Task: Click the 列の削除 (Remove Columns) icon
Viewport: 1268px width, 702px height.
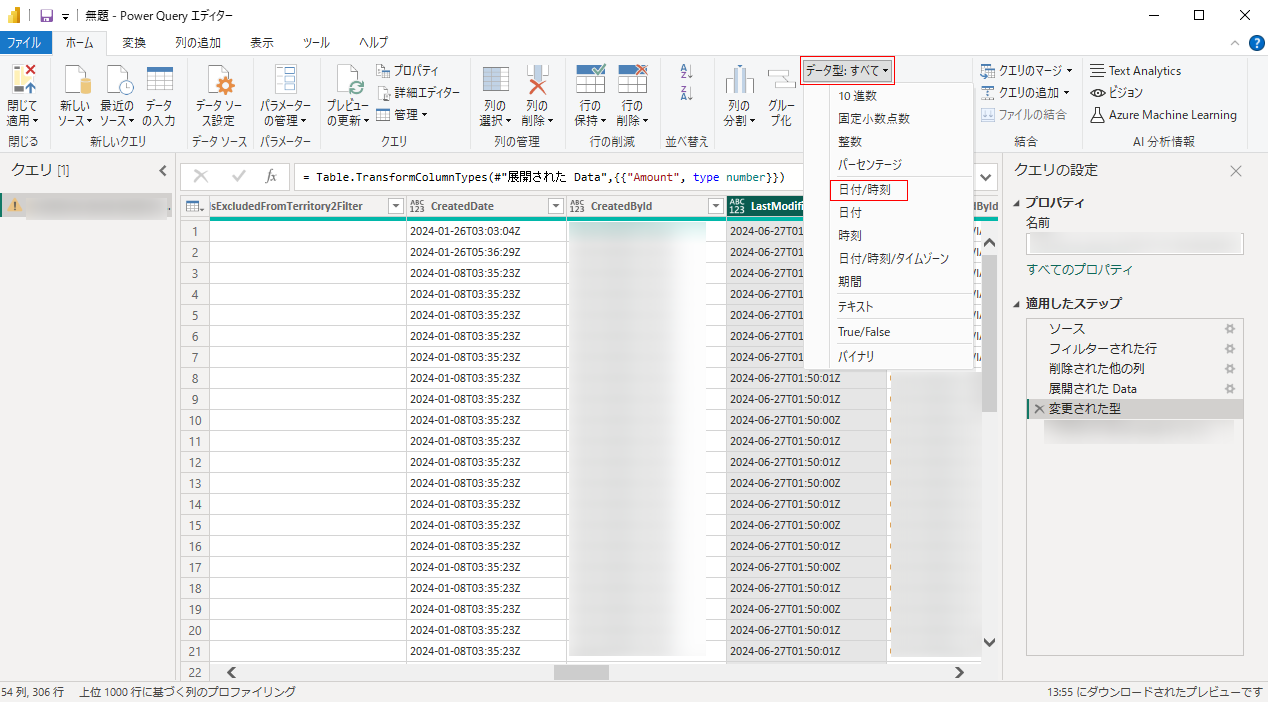Action: (x=537, y=80)
